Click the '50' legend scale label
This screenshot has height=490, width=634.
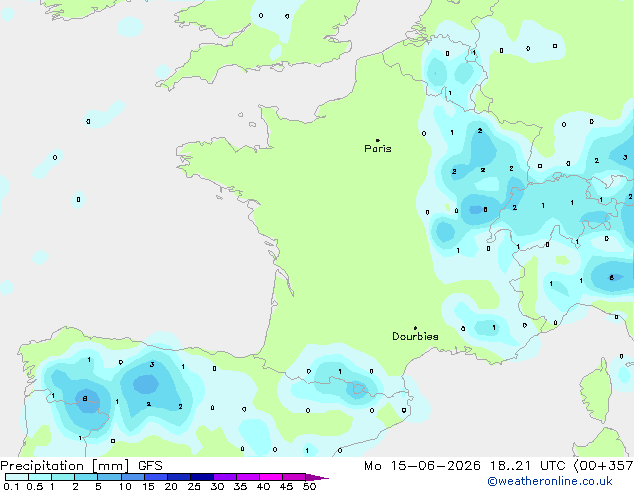coord(309,486)
